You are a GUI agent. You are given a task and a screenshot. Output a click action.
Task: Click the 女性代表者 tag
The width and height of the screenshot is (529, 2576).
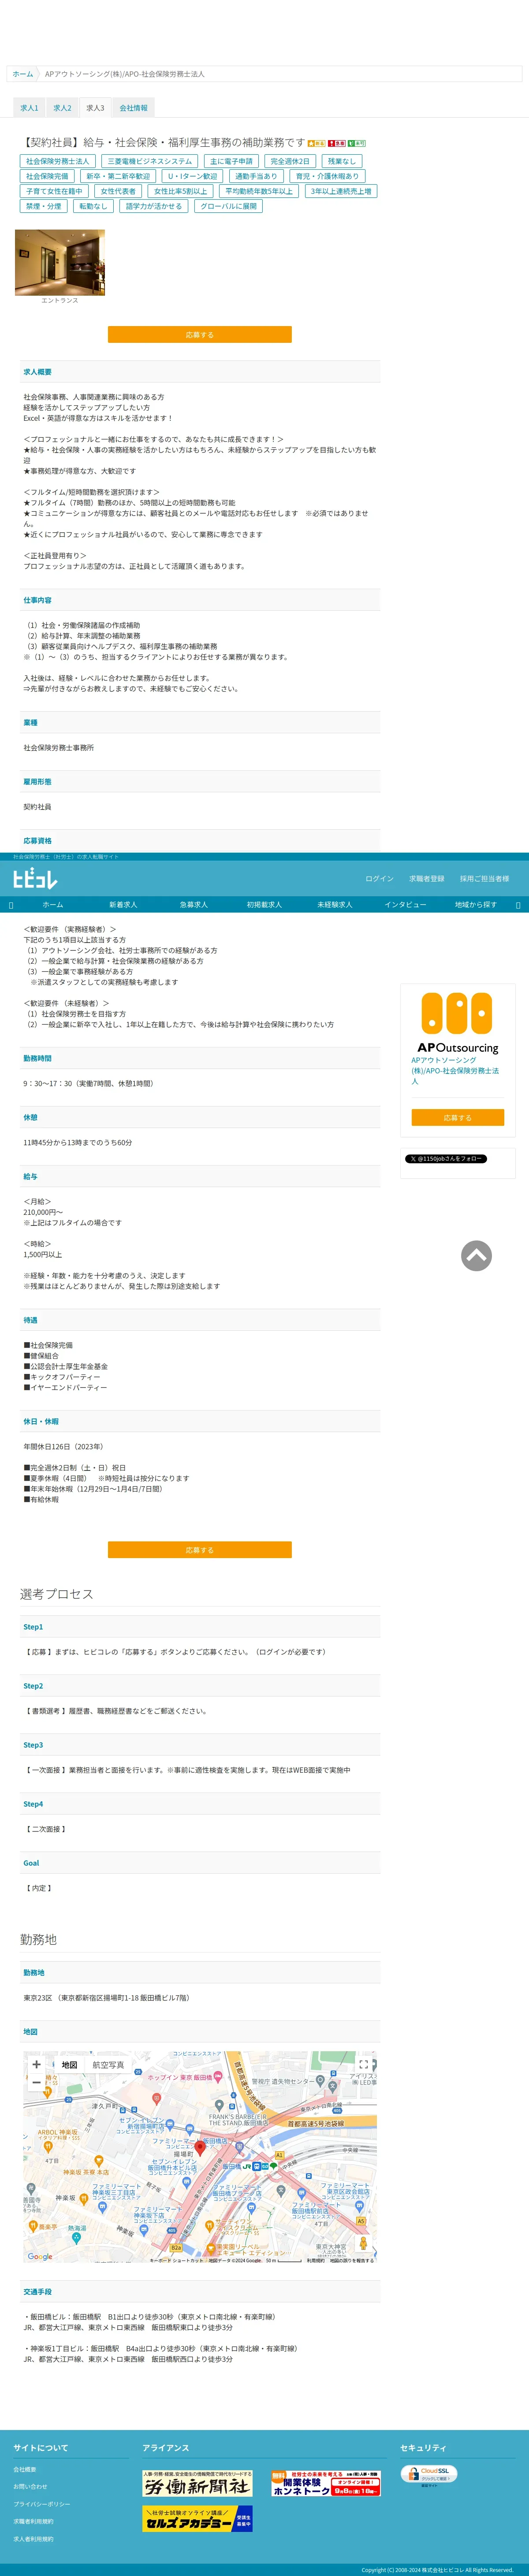118,191
